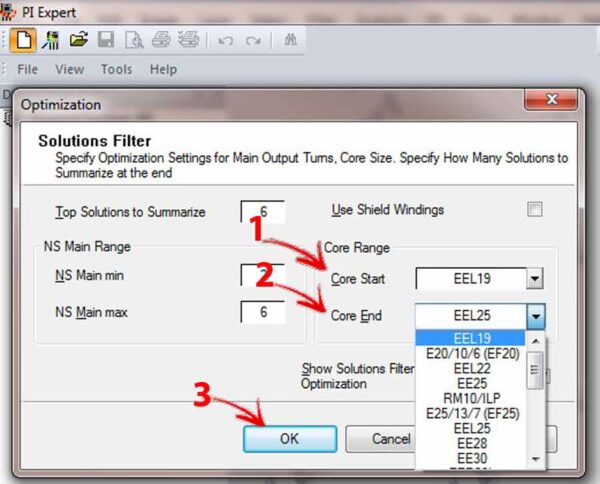Collapse the Core End dropdown arrow
Viewport: 600px width, 484px height.
click(x=536, y=316)
